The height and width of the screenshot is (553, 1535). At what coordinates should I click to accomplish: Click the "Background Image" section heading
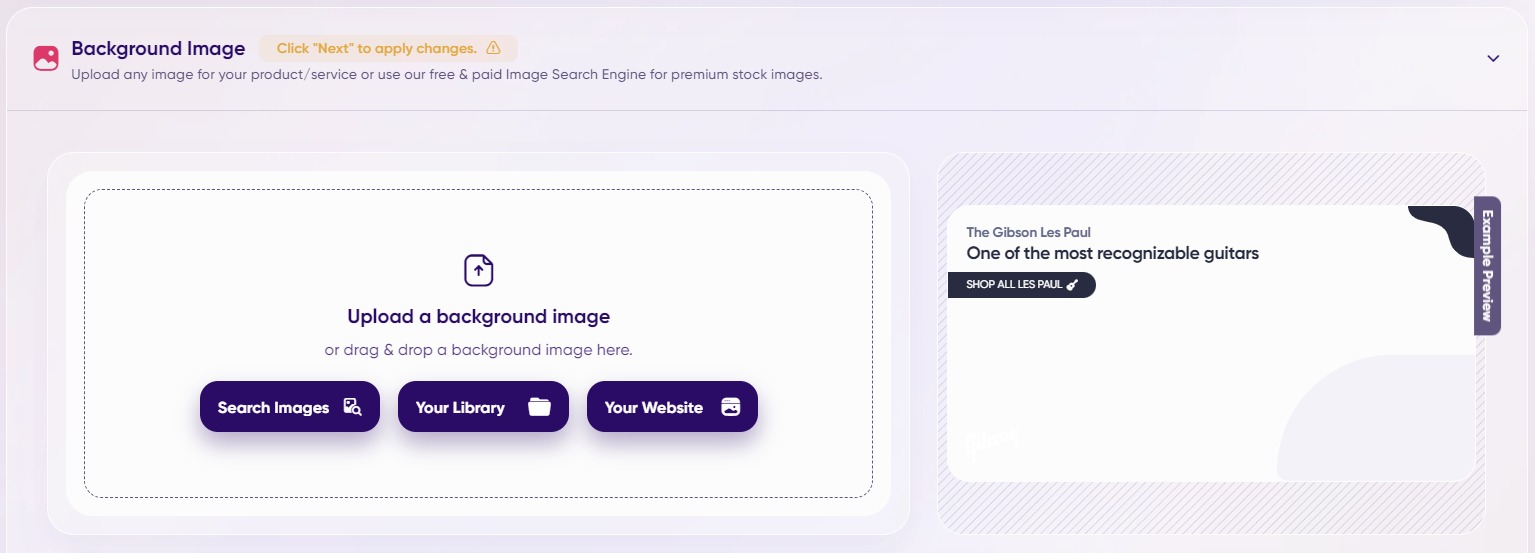coord(158,48)
